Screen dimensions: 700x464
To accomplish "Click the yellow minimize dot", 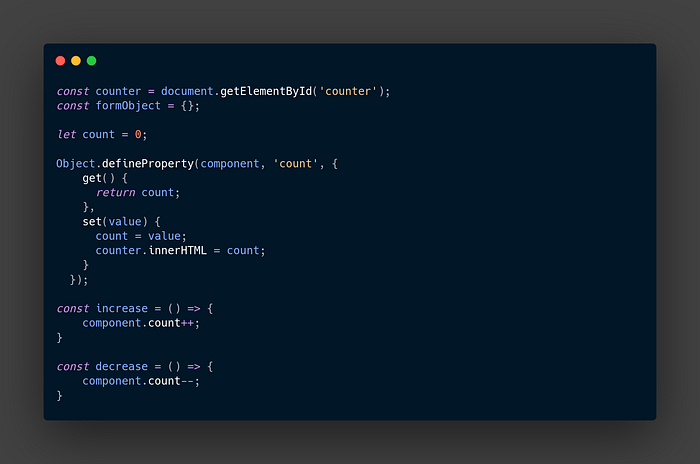I will tap(76, 61).
